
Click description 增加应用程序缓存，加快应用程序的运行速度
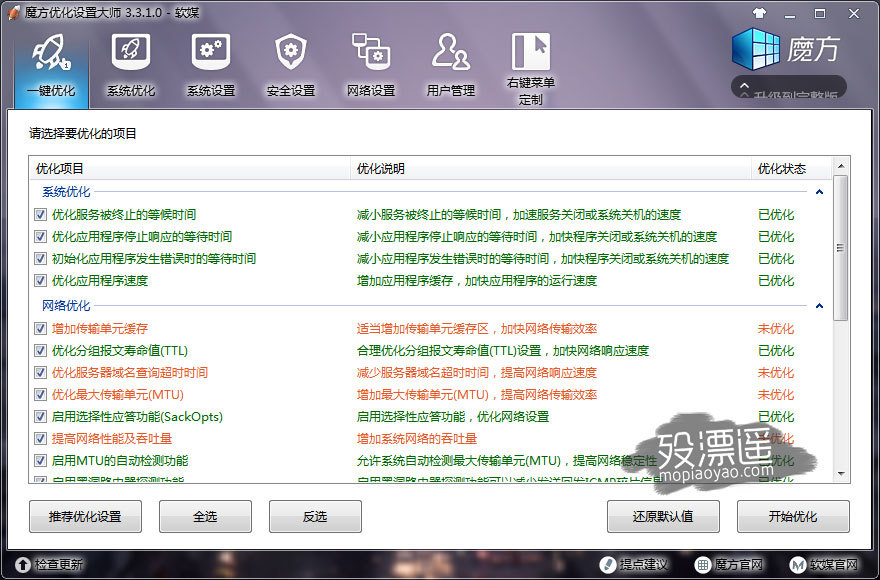pos(477,280)
